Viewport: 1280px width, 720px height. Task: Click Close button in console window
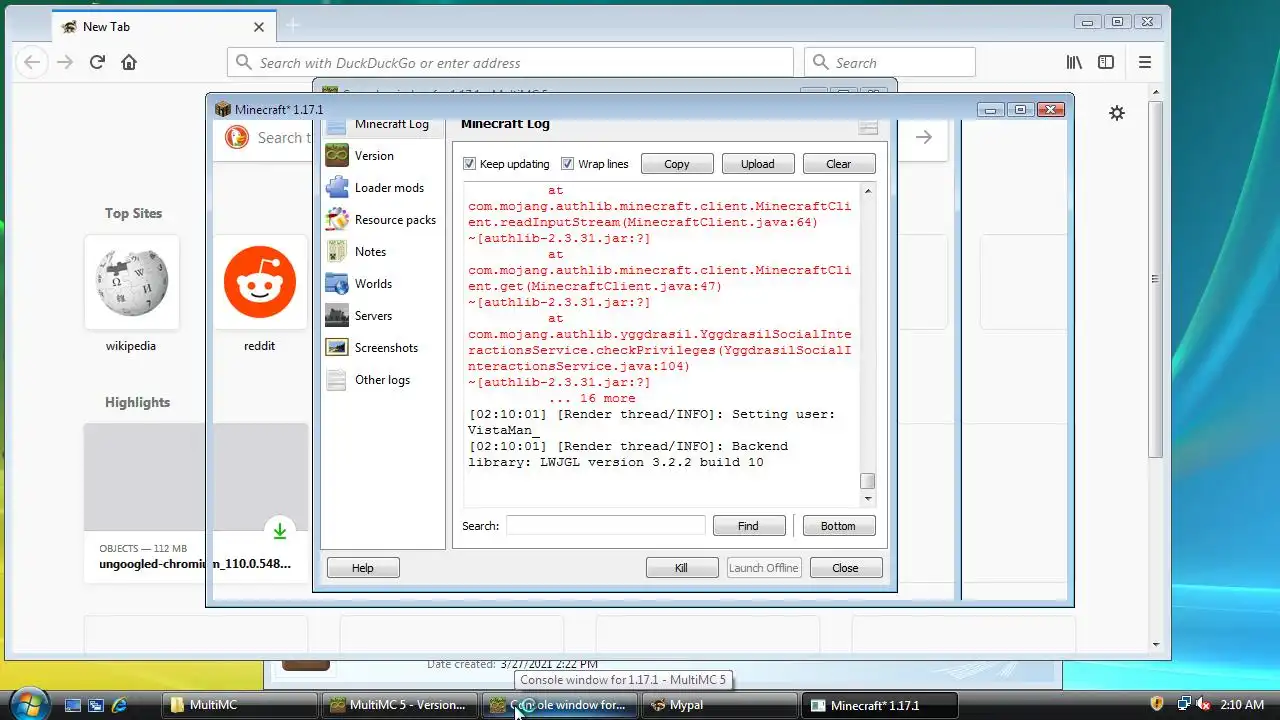tap(845, 568)
